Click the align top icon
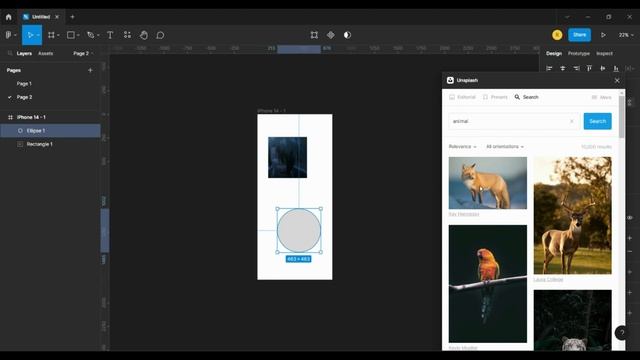This screenshot has width=640, height=360. pos(589,68)
